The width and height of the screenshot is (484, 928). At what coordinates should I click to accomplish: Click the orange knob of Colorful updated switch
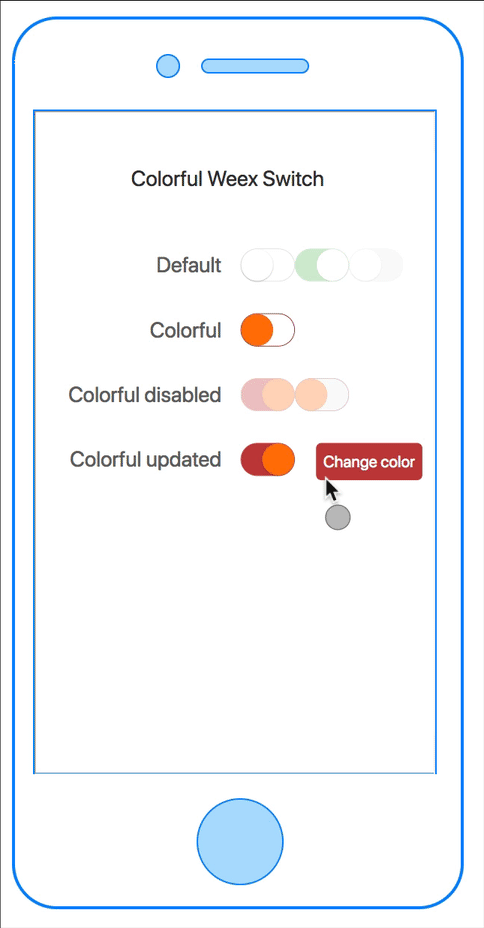(x=278, y=459)
